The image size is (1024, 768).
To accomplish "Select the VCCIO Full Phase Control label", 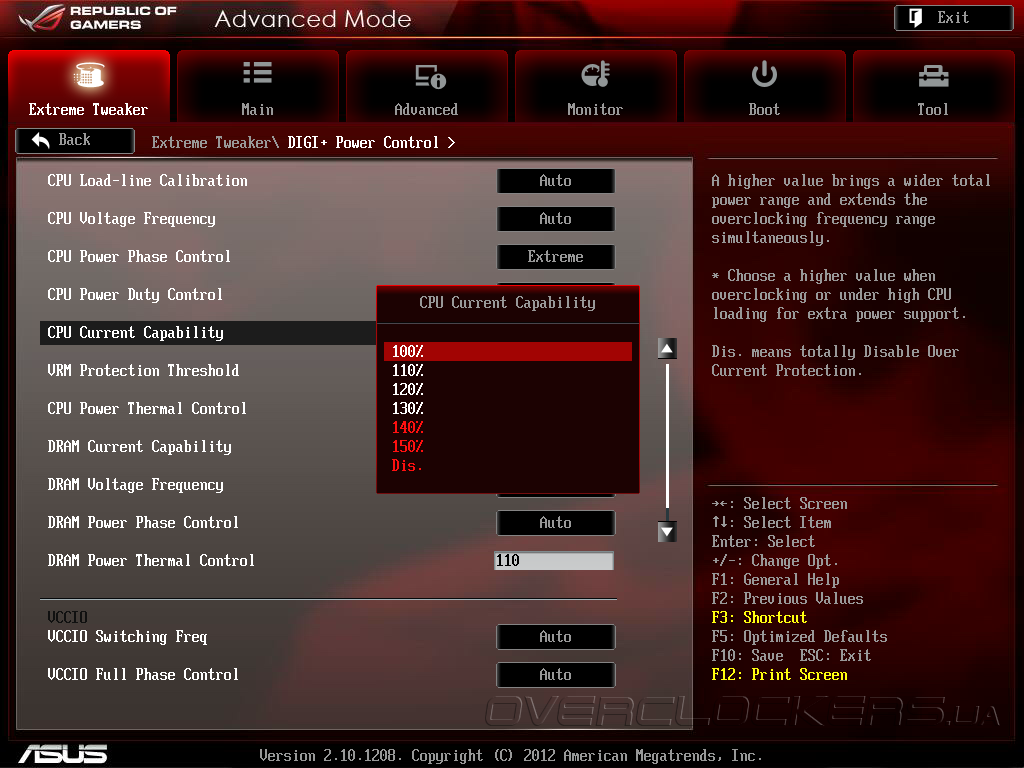I will (x=143, y=675).
